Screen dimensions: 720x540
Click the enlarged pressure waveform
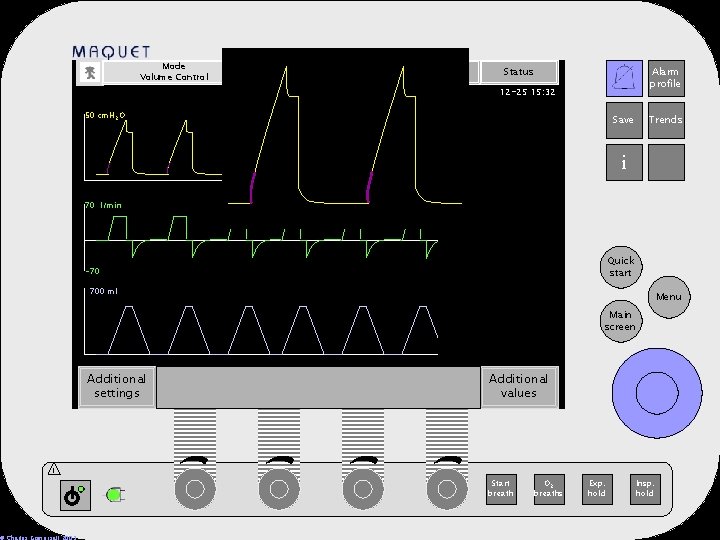345,135
